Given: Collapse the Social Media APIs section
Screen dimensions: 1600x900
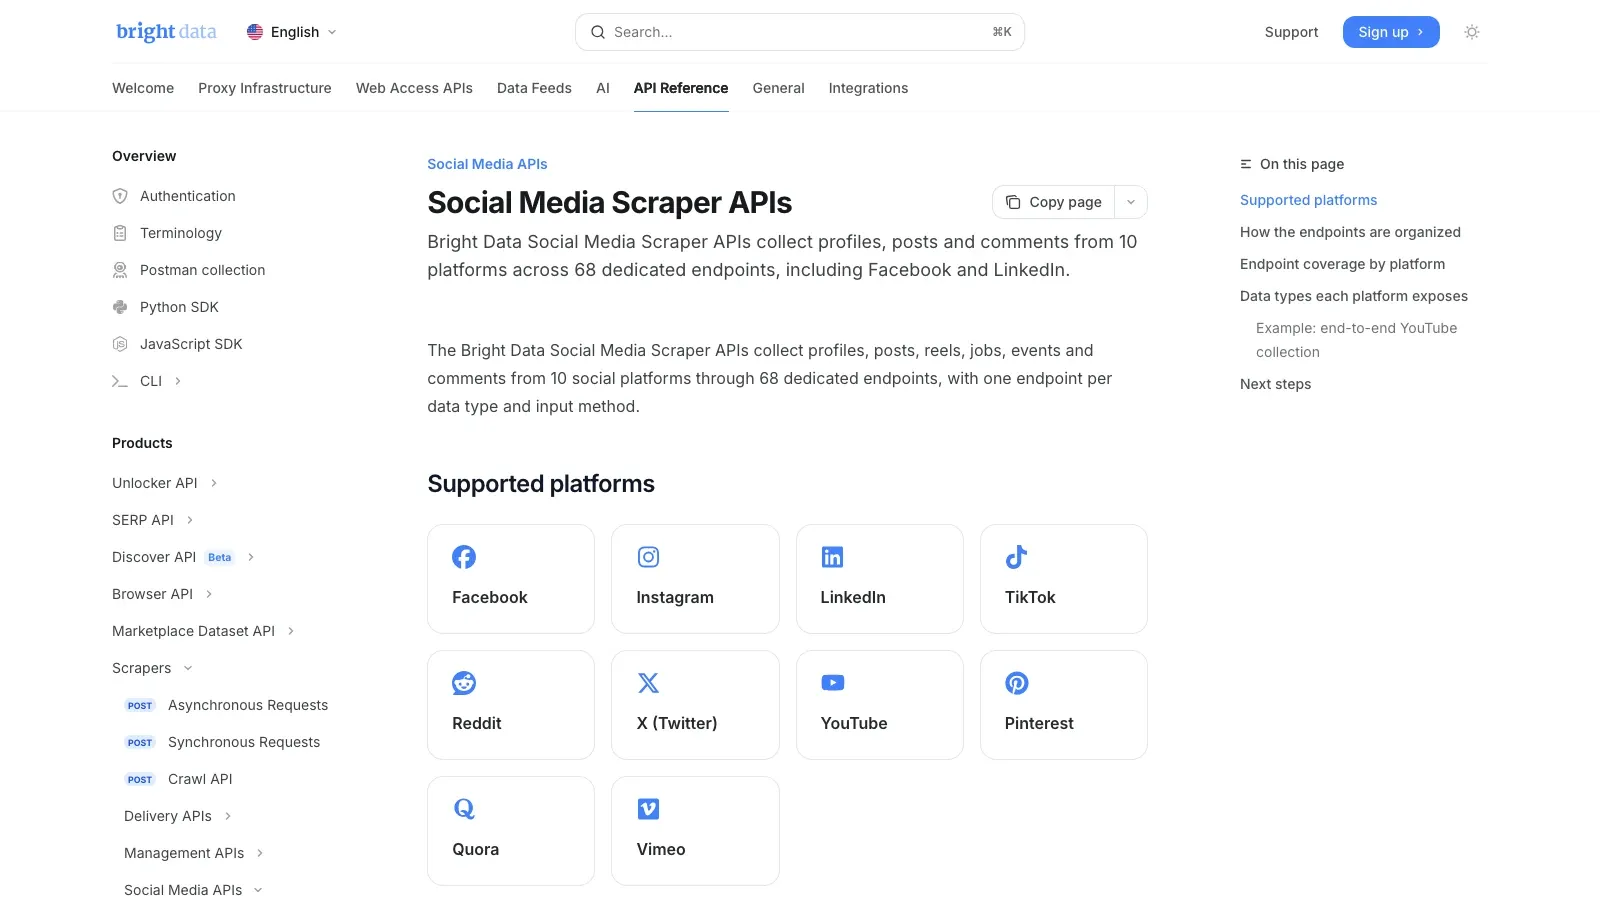Looking at the screenshot, I should (x=258, y=890).
